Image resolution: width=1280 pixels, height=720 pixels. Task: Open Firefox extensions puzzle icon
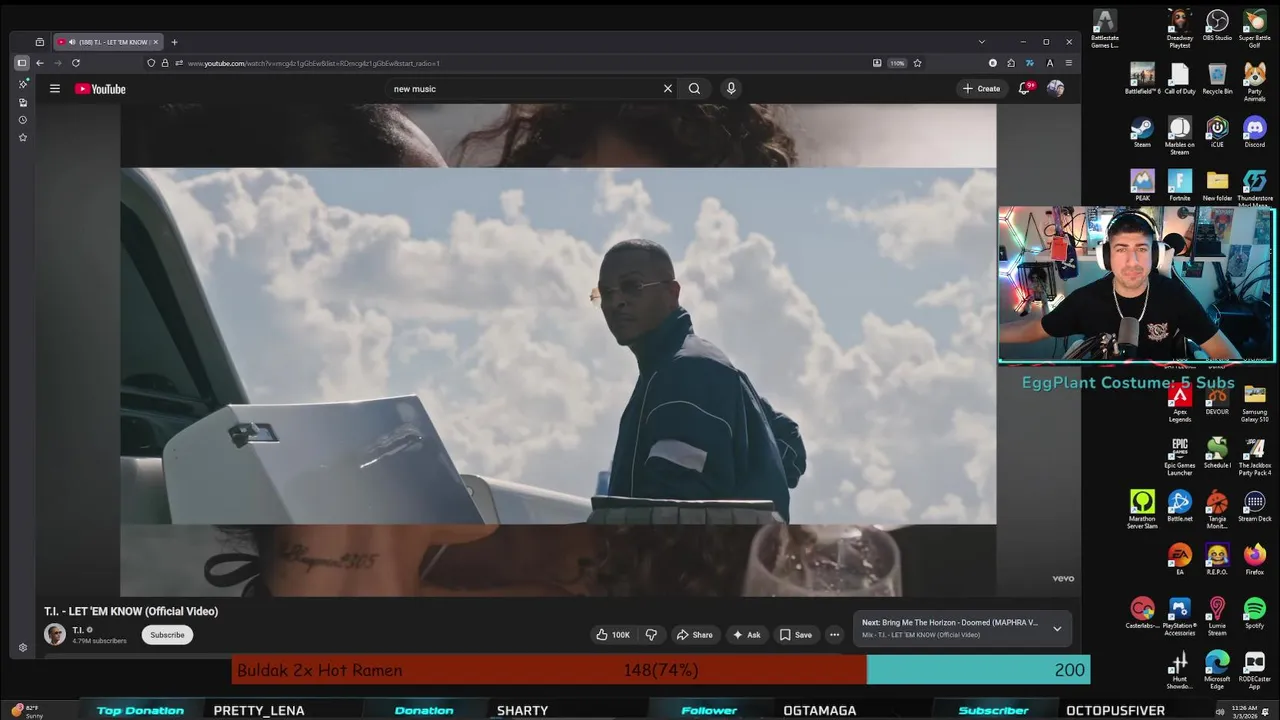[1011, 63]
